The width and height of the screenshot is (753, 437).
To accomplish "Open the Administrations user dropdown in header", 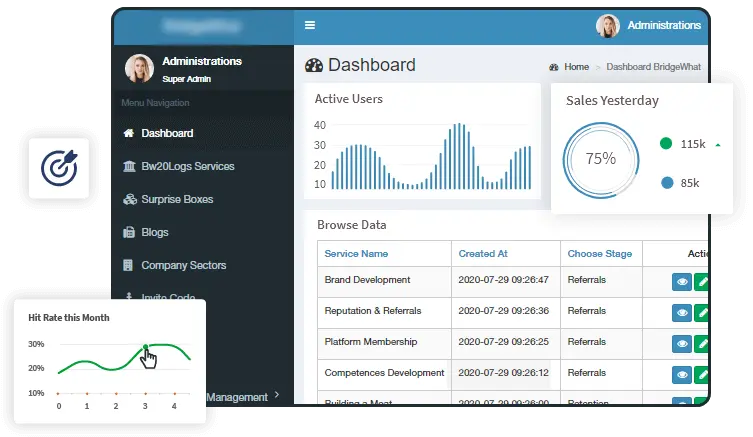I will [x=664, y=26].
